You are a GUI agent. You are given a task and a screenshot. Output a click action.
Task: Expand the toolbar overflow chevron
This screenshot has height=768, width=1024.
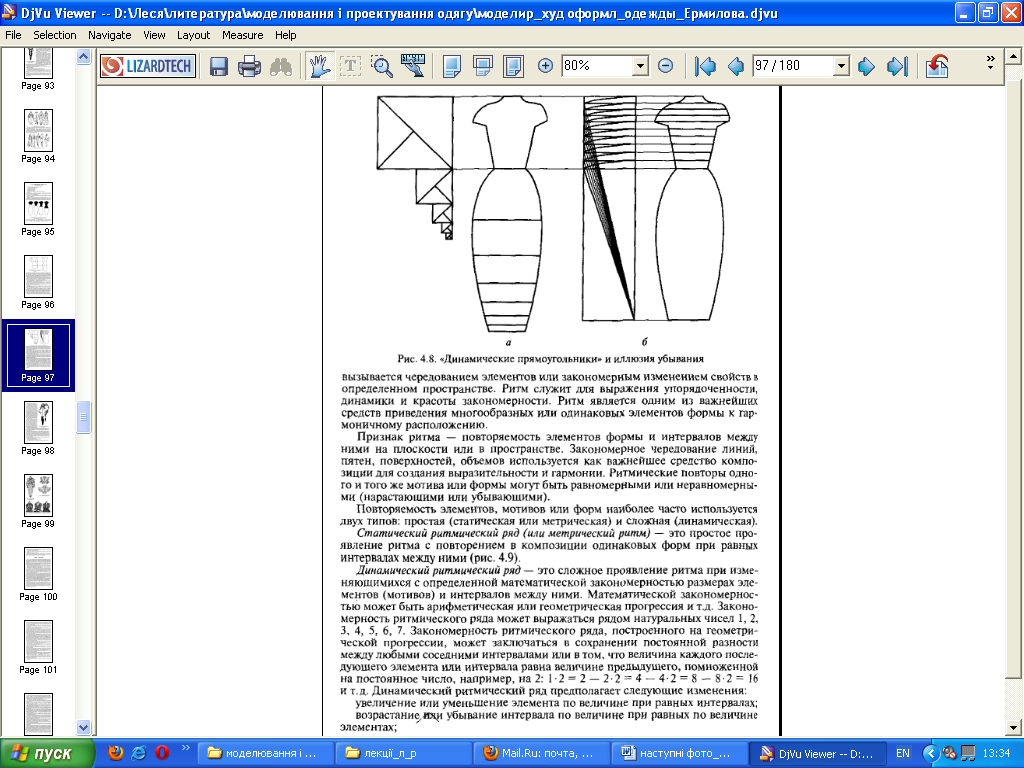pyautogui.click(x=990, y=63)
